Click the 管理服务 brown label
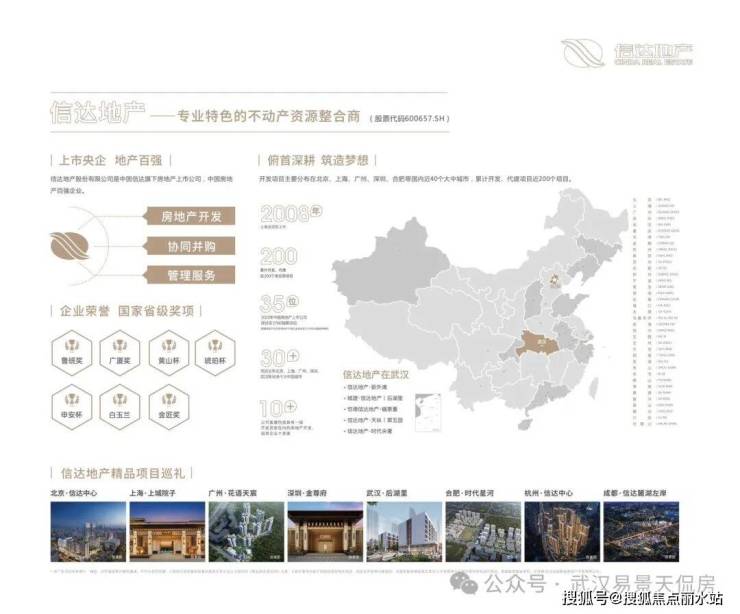 coord(189,275)
